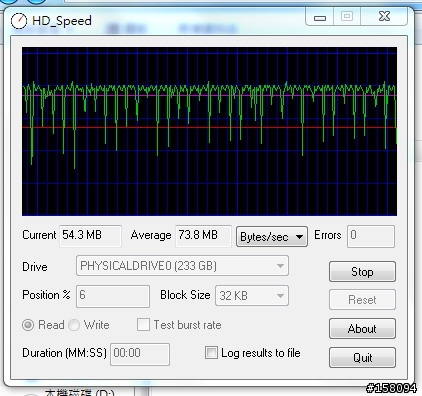Viewport: 422px width, 396px height.
Task: Click the Errors count field
Action: point(371,236)
